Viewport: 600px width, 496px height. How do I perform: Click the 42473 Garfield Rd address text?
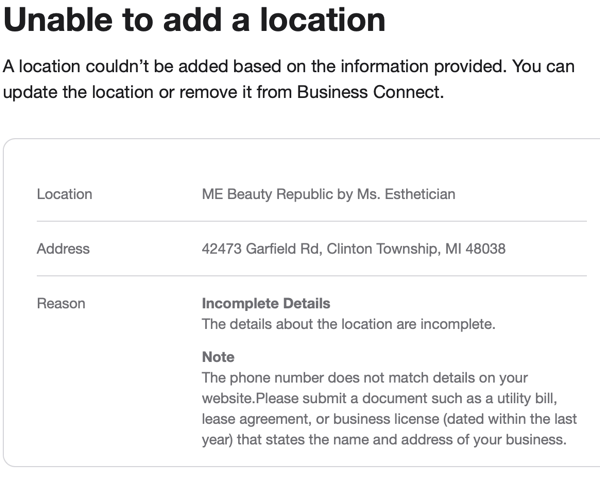(354, 249)
